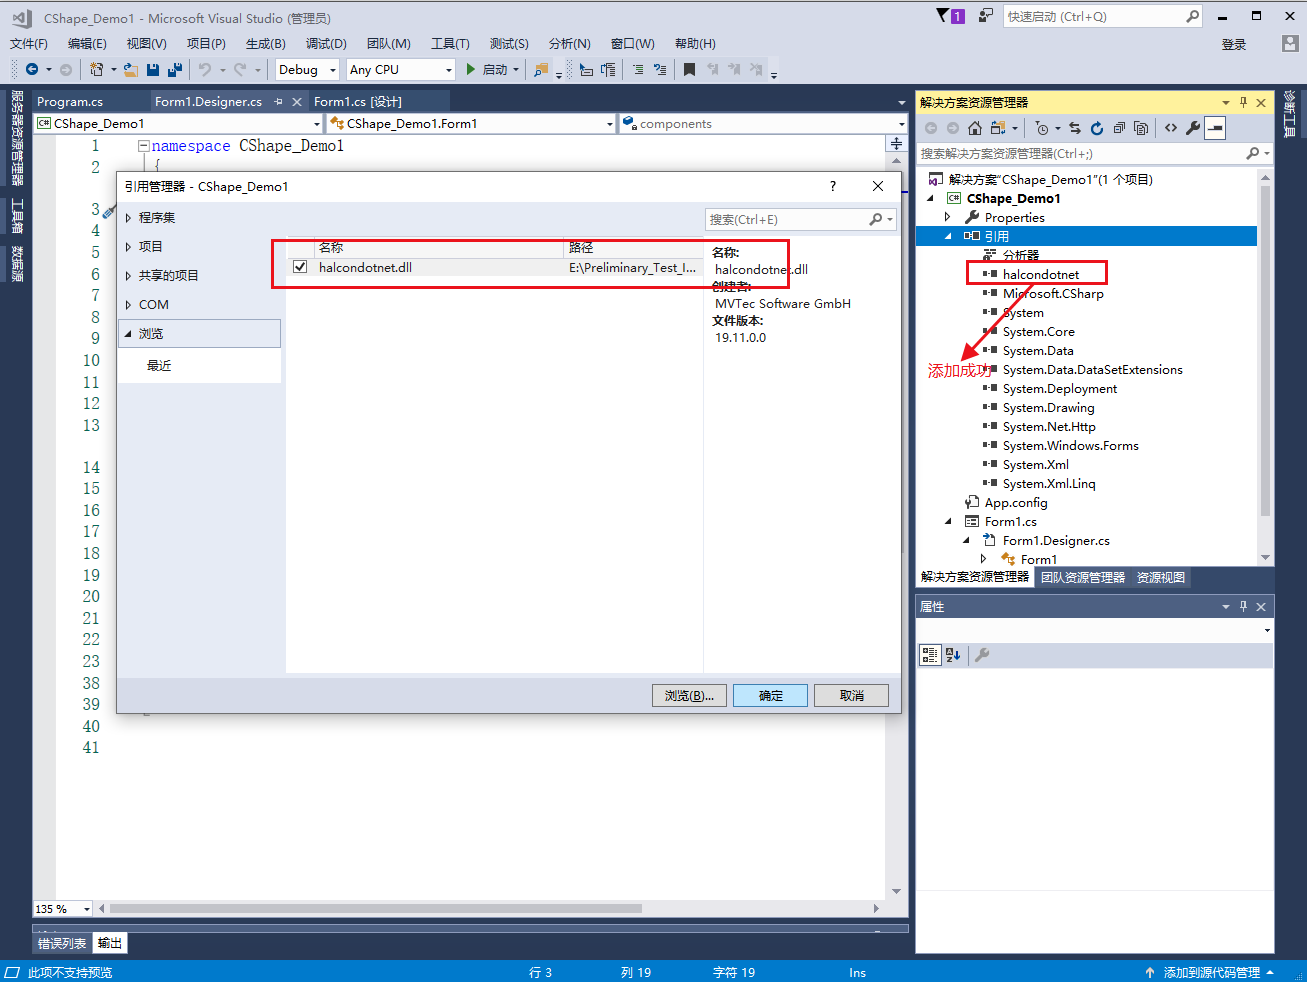Viewport: 1307px width, 982px height.
Task: Collapse the references node in Solution Explorer
Action: 948,236
